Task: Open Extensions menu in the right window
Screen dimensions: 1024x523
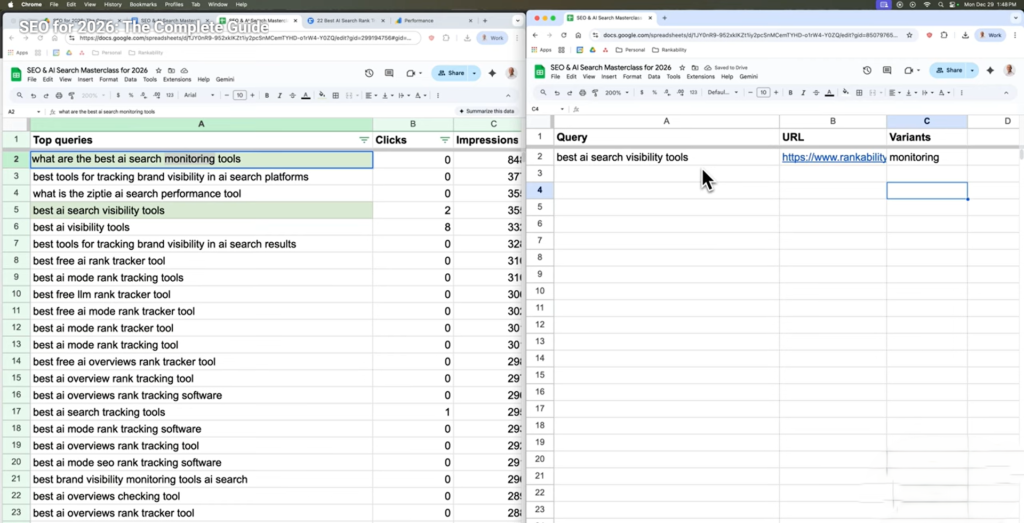Action: 700,76
